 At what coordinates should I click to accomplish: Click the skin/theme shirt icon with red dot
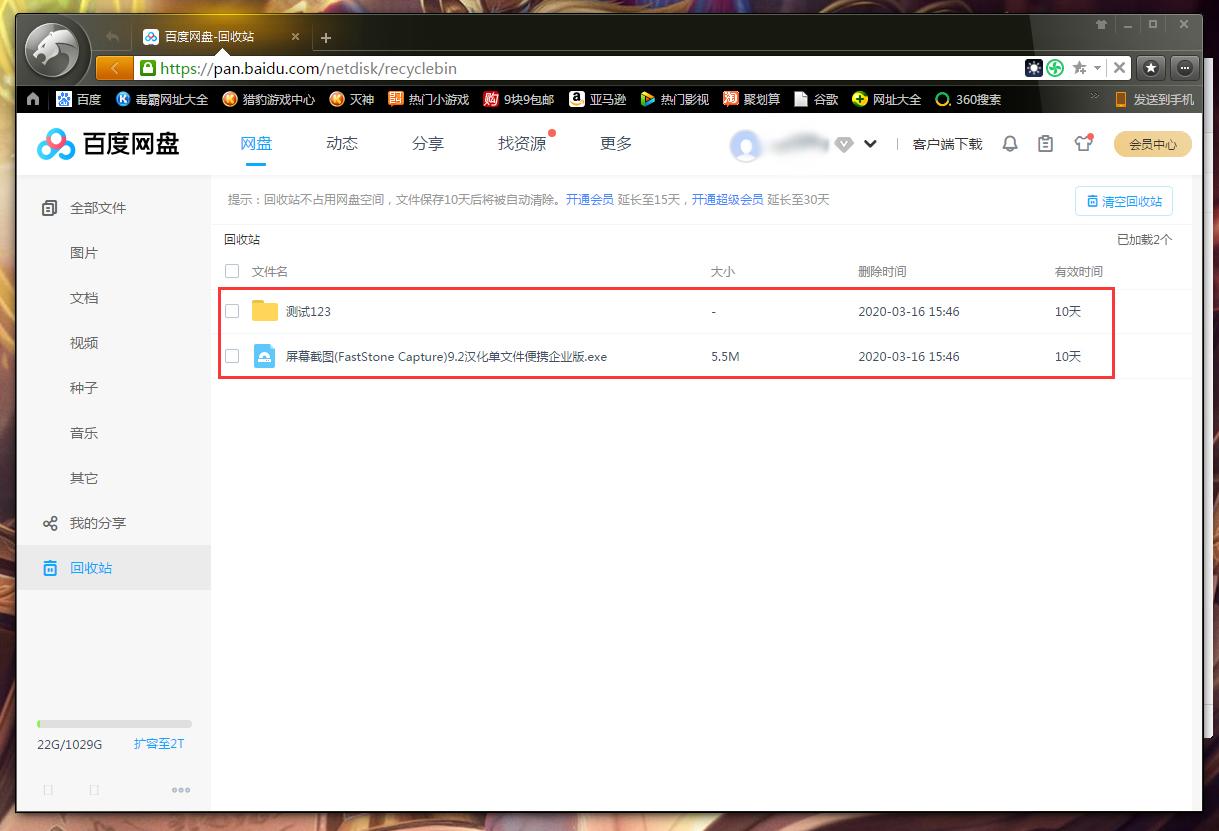tap(1083, 143)
